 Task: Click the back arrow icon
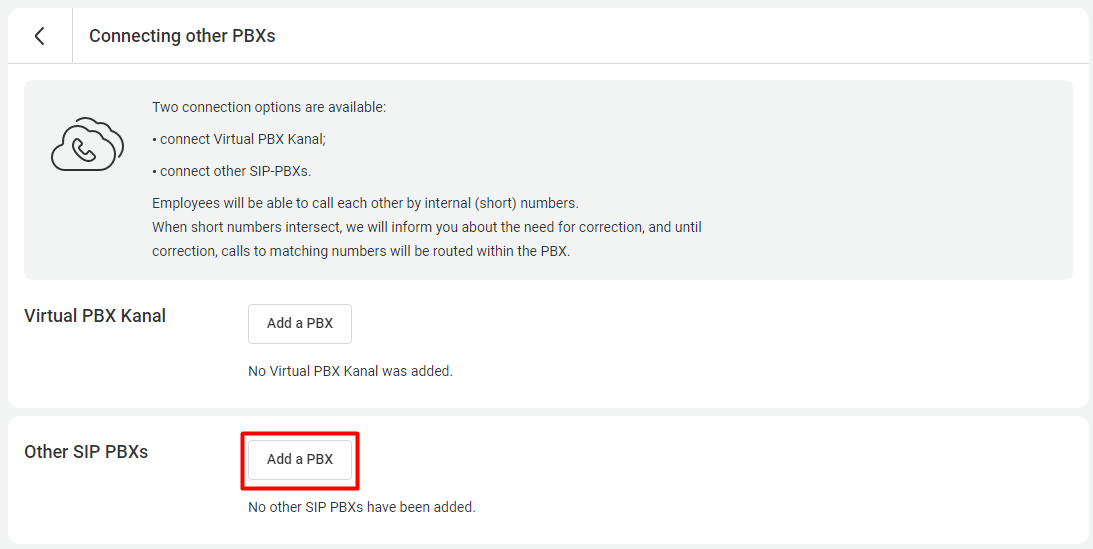40,36
